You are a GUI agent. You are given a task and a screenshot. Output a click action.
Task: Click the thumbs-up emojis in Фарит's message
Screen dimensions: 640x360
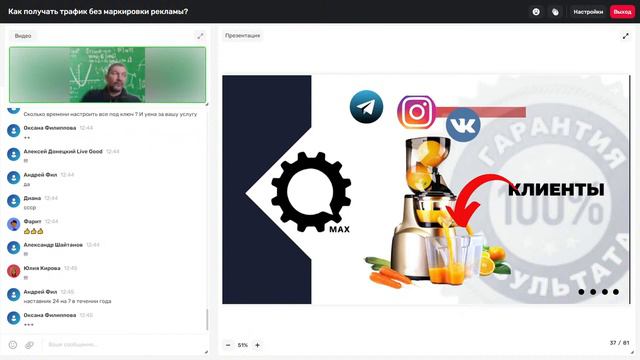(x=33, y=231)
